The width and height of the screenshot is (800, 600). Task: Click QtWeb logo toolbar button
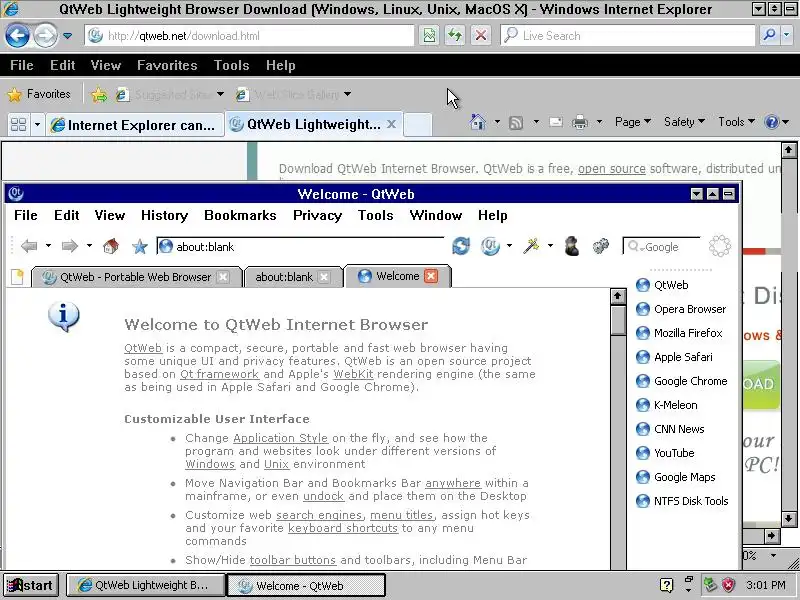[x=490, y=246]
